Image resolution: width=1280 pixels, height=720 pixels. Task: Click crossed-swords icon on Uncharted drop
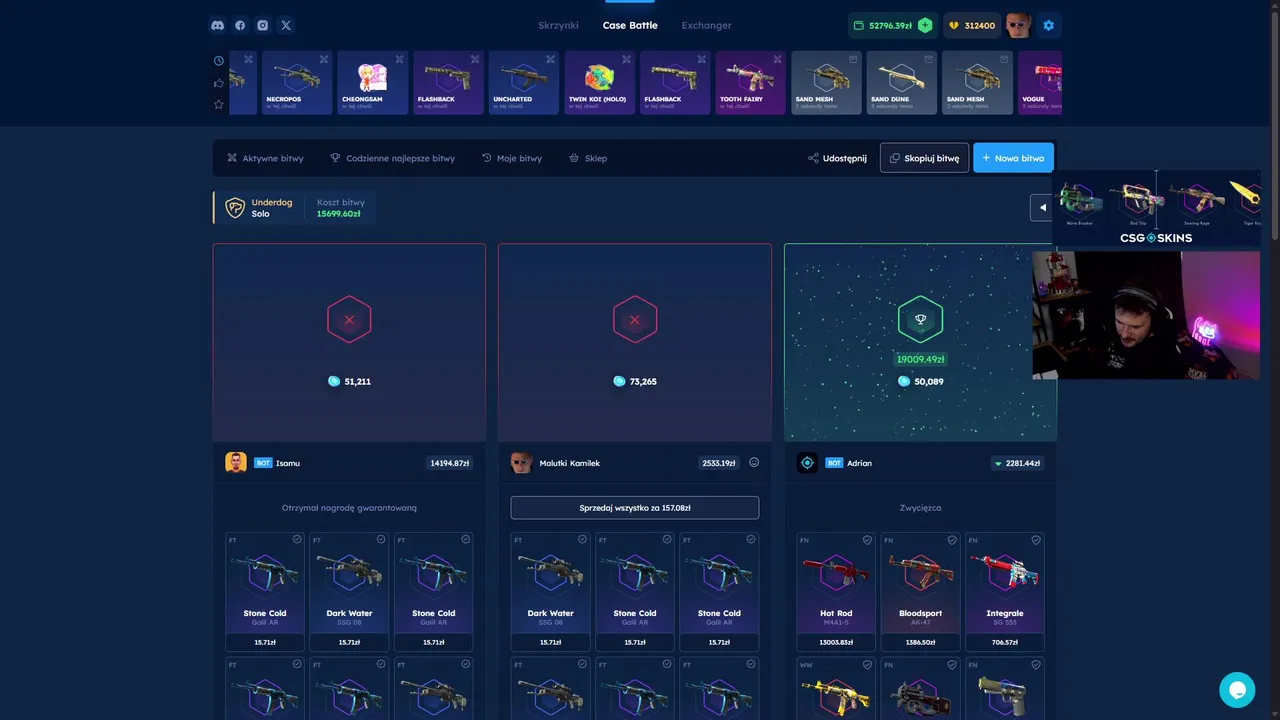coord(551,59)
